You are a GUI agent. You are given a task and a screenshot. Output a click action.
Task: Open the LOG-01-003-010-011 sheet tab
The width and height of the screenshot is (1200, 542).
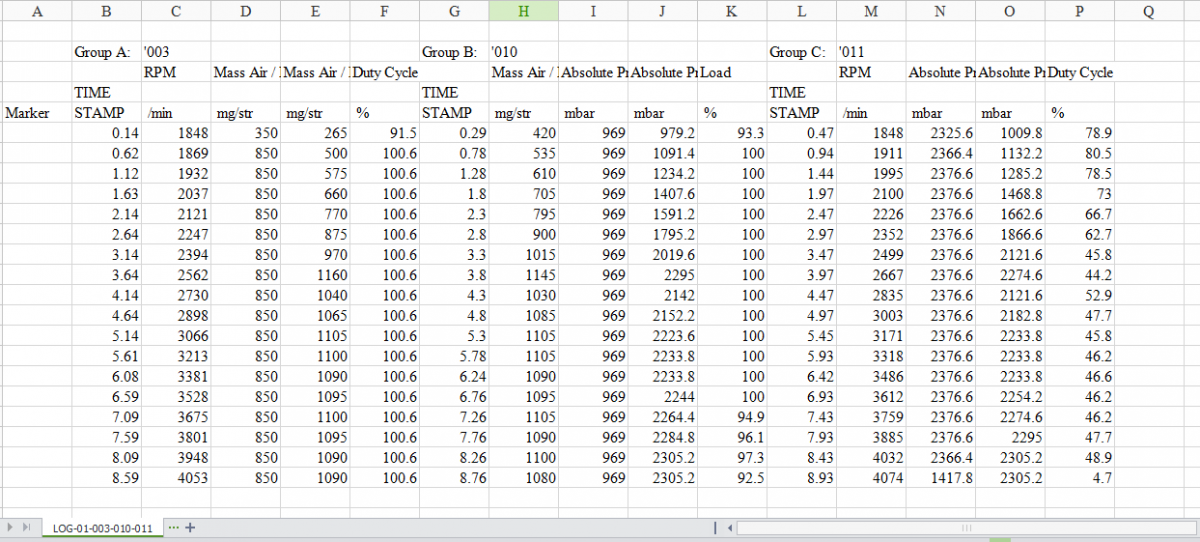103,528
